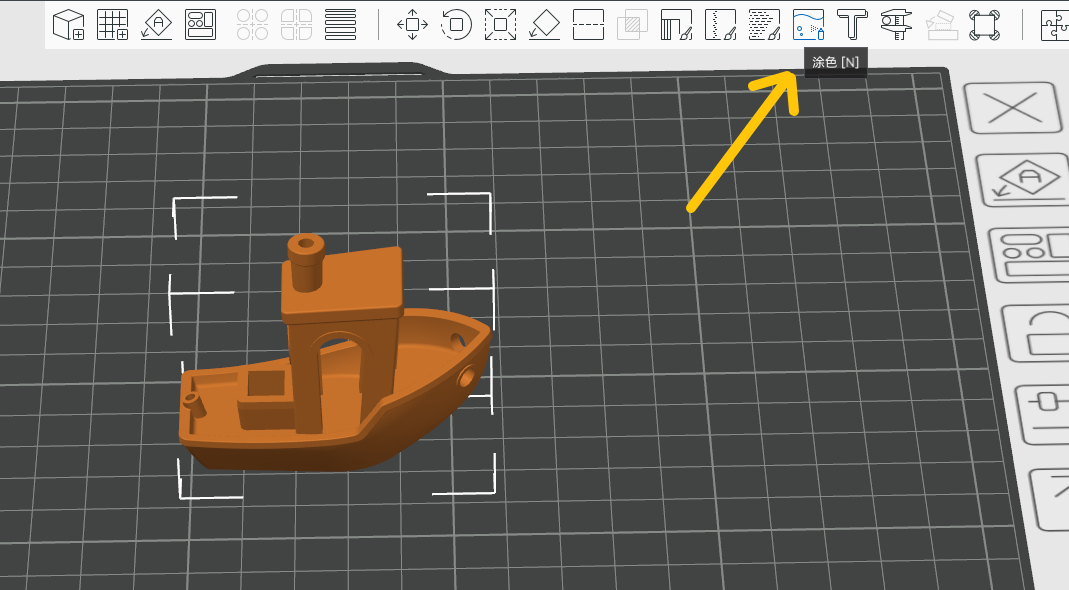
Task: Select the Cut tool
Action: tap(588, 25)
